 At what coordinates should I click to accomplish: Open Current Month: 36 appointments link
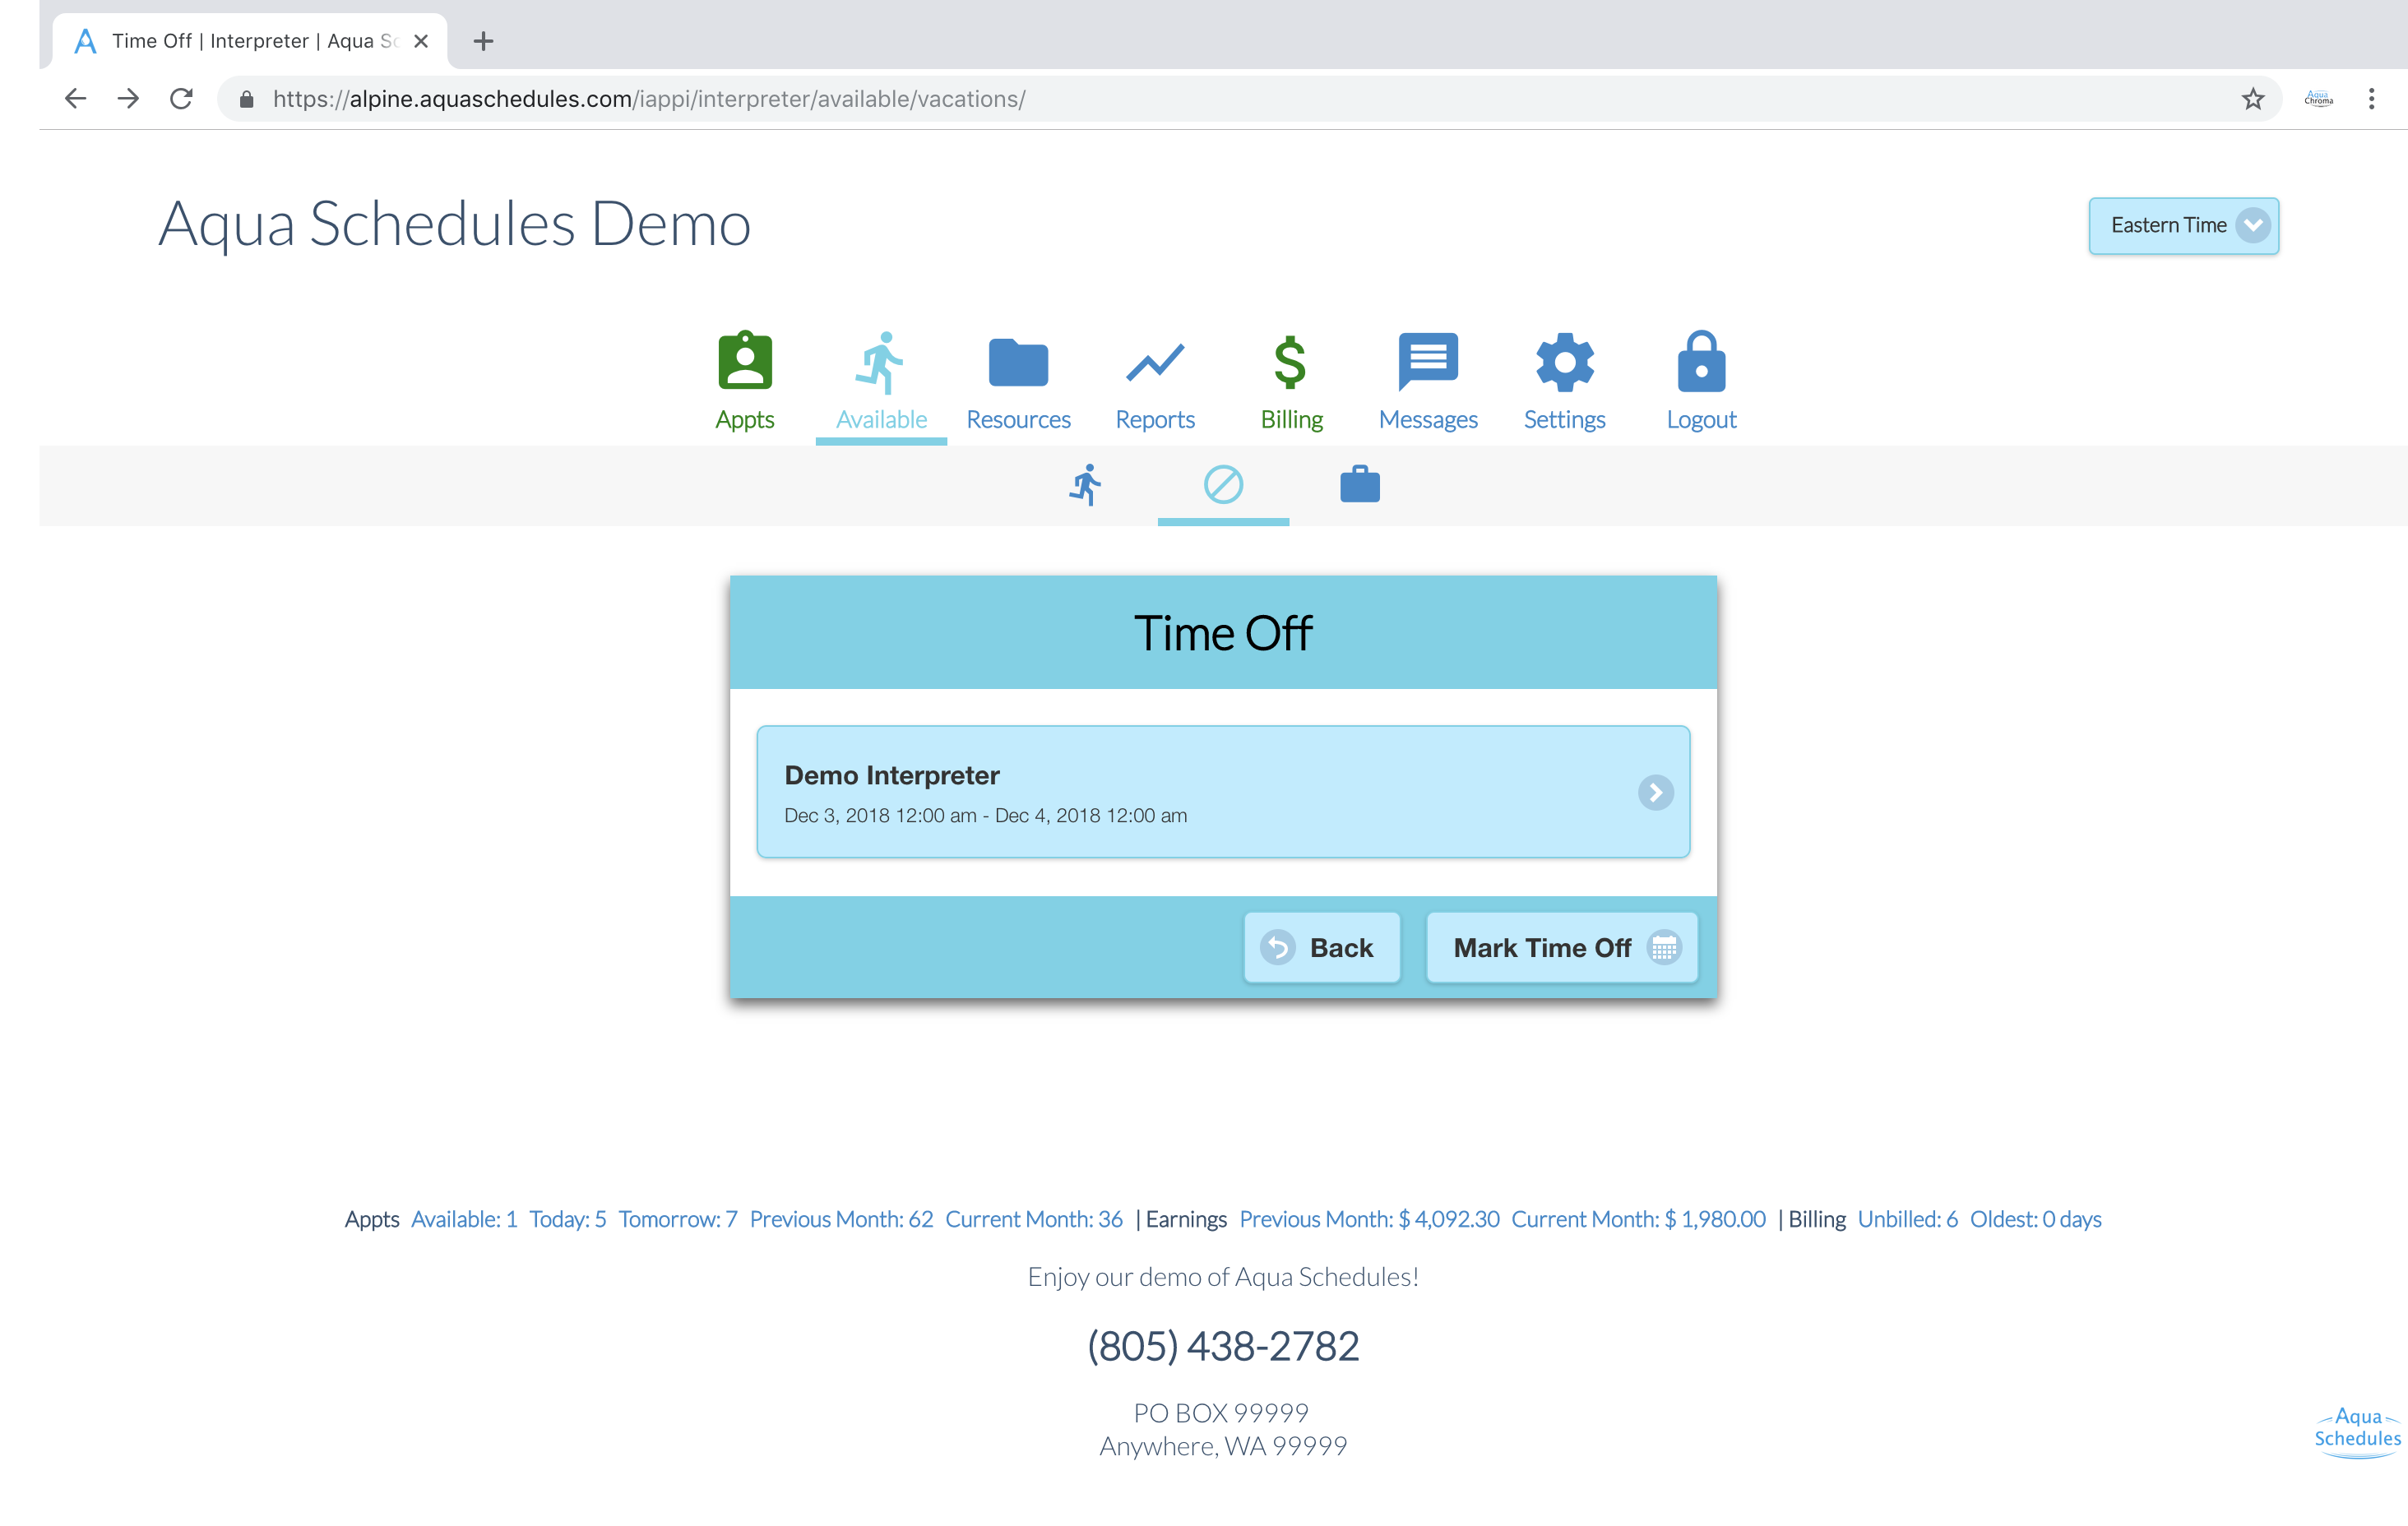pos(1034,1219)
